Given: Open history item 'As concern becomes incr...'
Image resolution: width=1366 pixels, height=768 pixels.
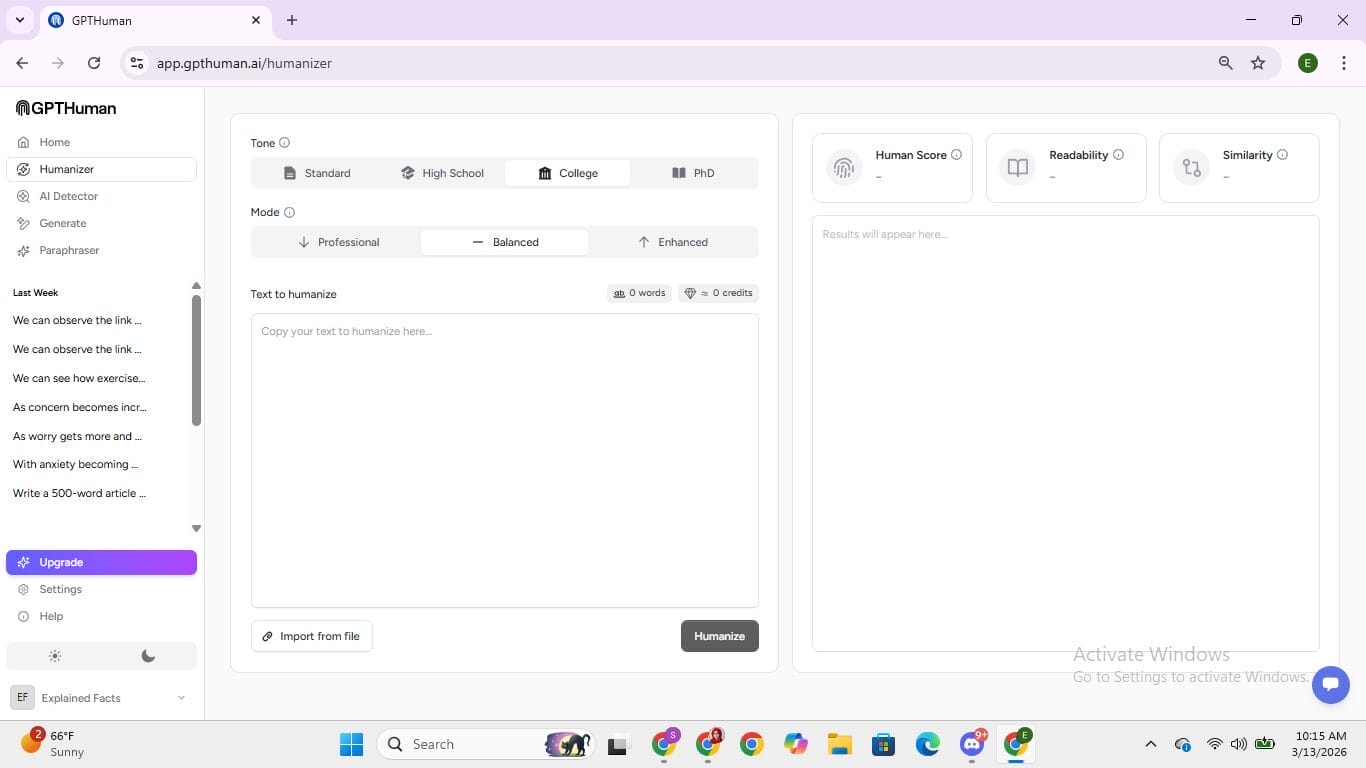Looking at the screenshot, I should coord(79,407).
